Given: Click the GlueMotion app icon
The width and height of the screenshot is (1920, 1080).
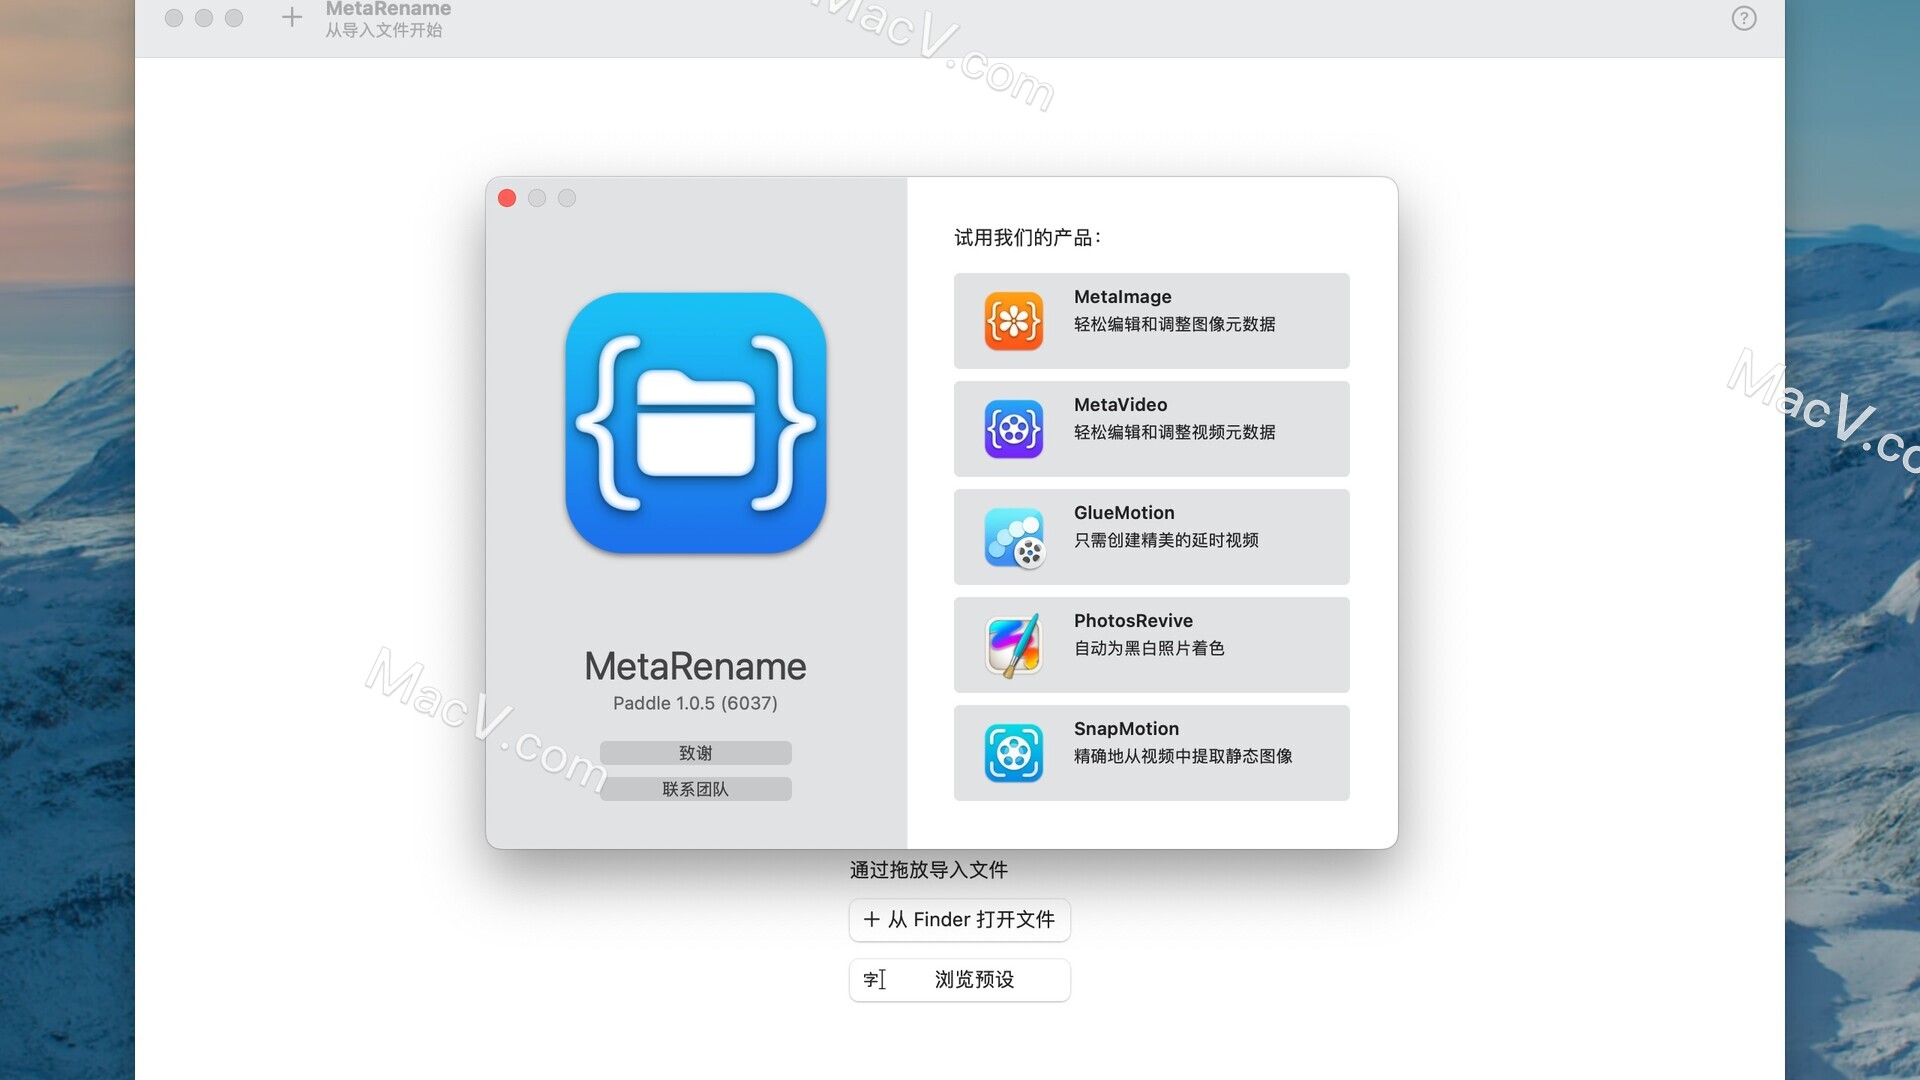Looking at the screenshot, I should (1013, 537).
